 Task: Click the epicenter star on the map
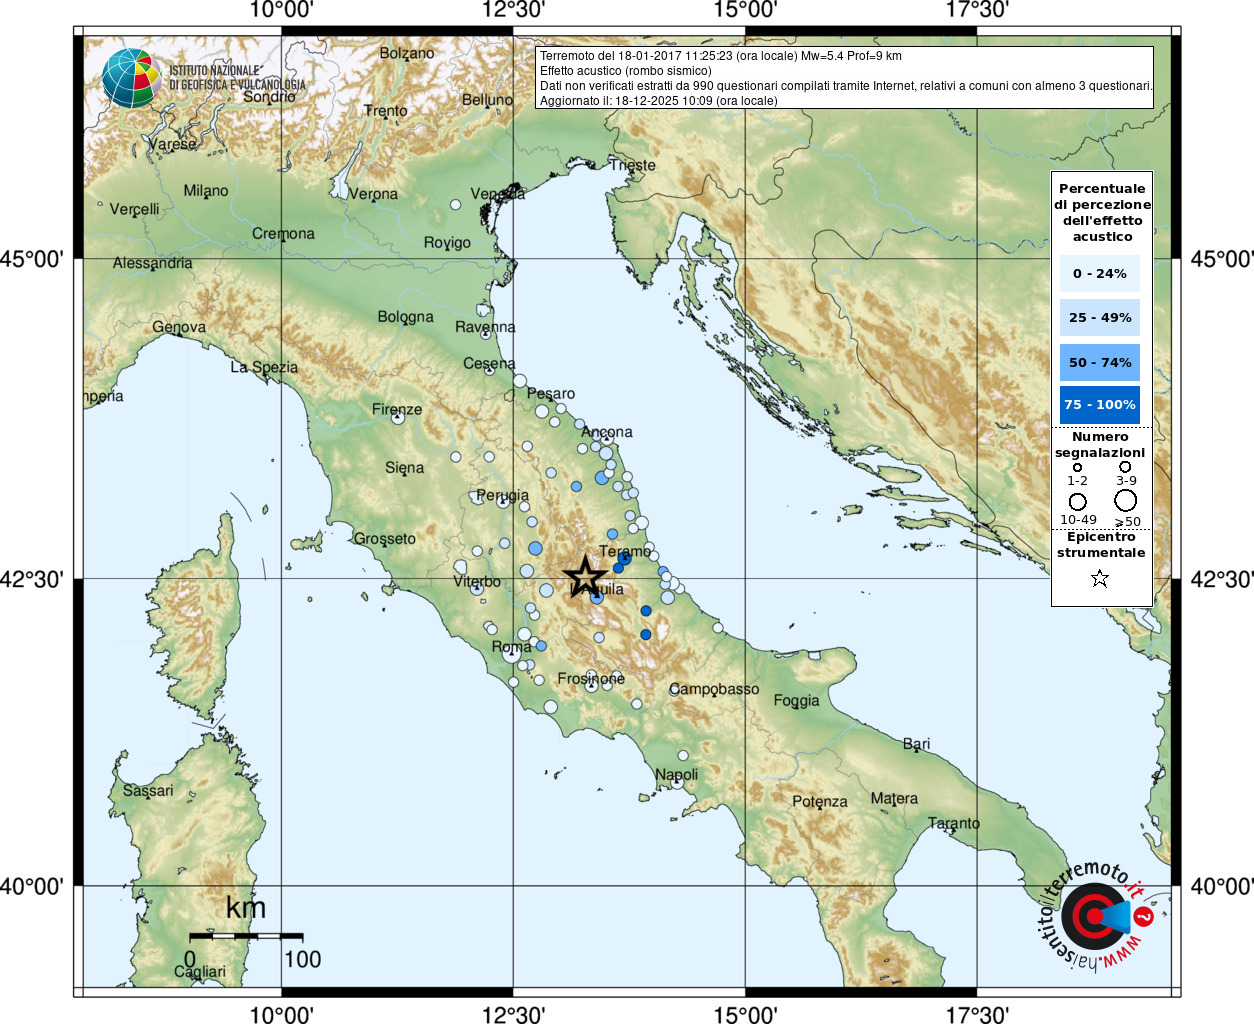pos(586,577)
